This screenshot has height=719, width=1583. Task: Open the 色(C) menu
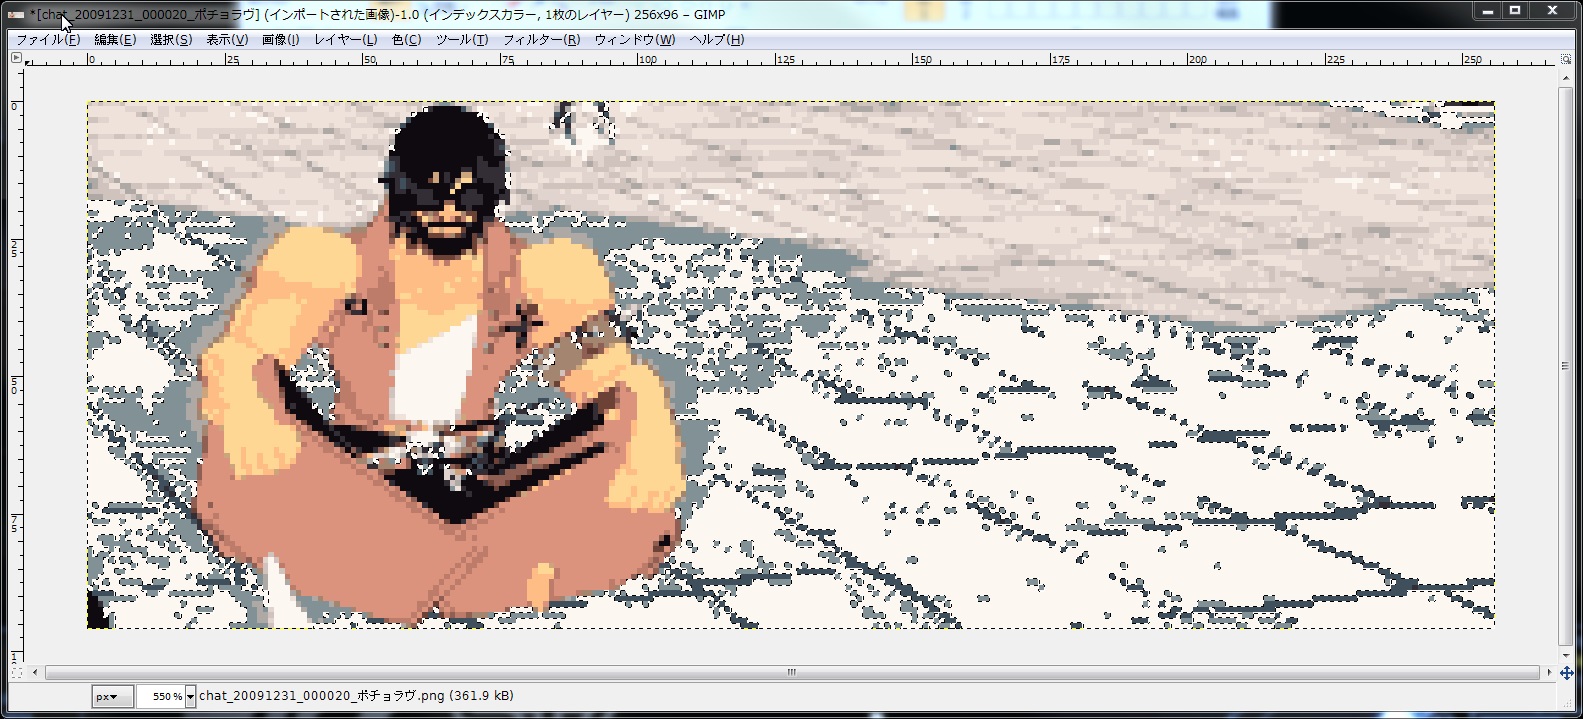[x=405, y=40]
